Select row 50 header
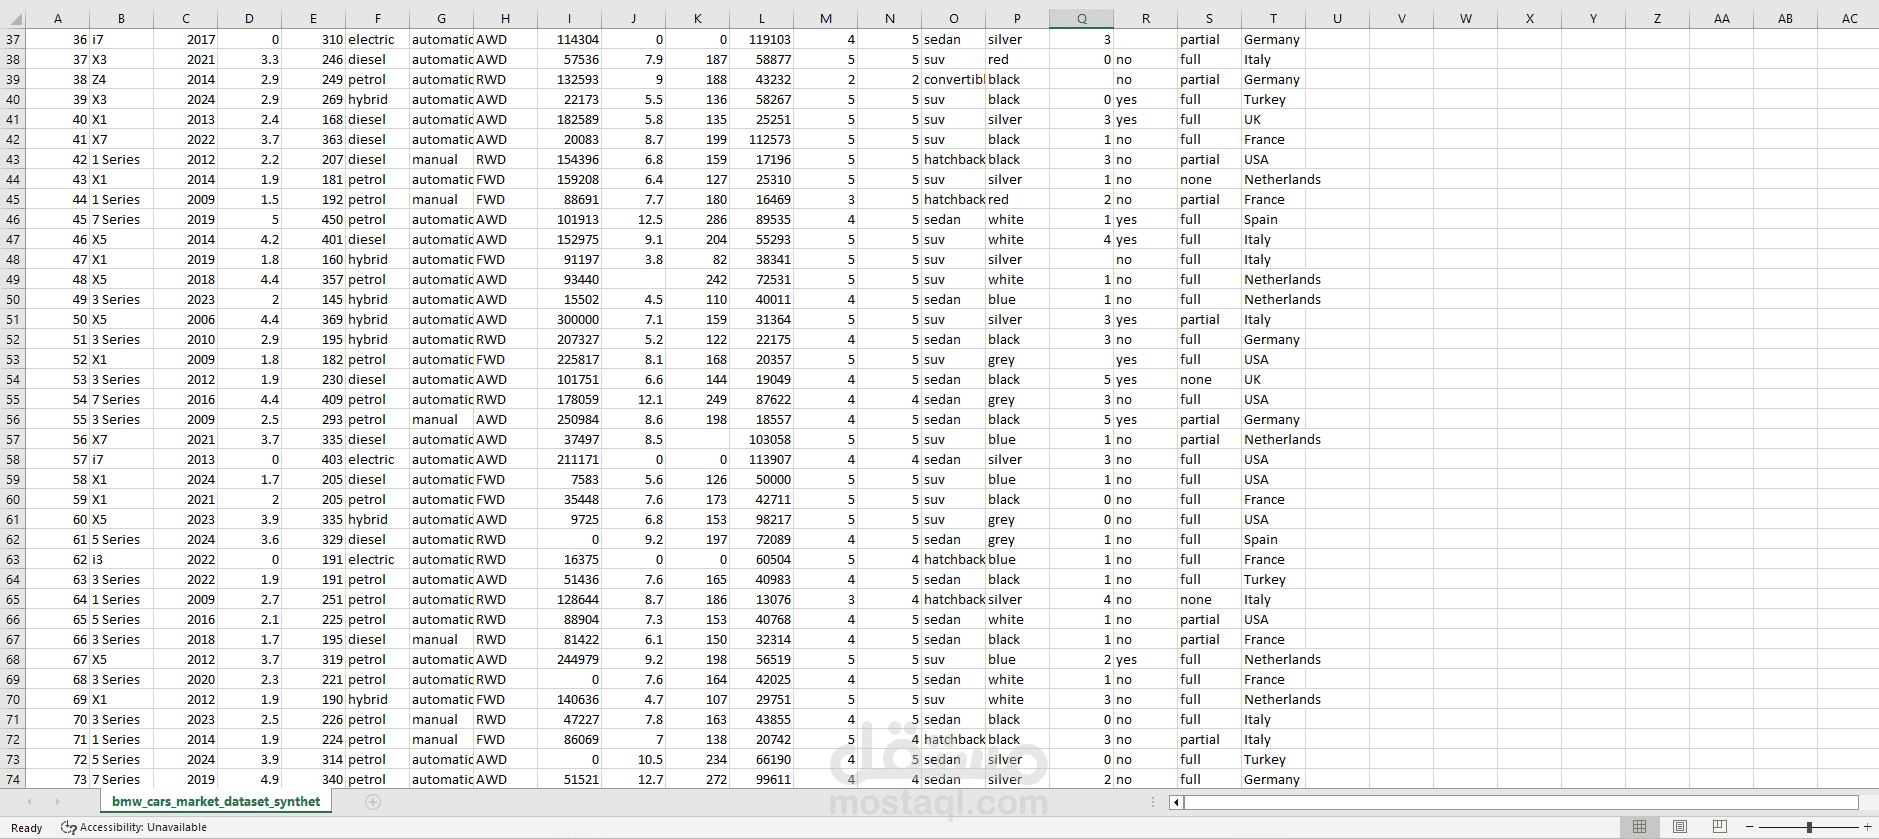 coord(13,300)
